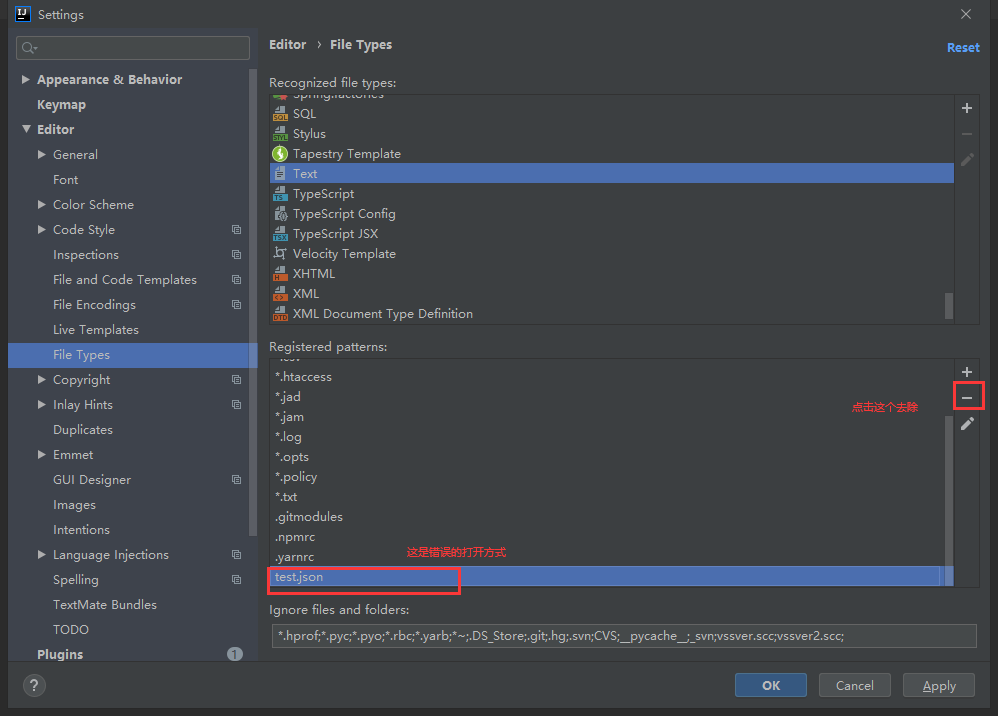The height and width of the screenshot is (716, 998).
Task: Click the copy icon beside Code Style
Action: (x=236, y=230)
